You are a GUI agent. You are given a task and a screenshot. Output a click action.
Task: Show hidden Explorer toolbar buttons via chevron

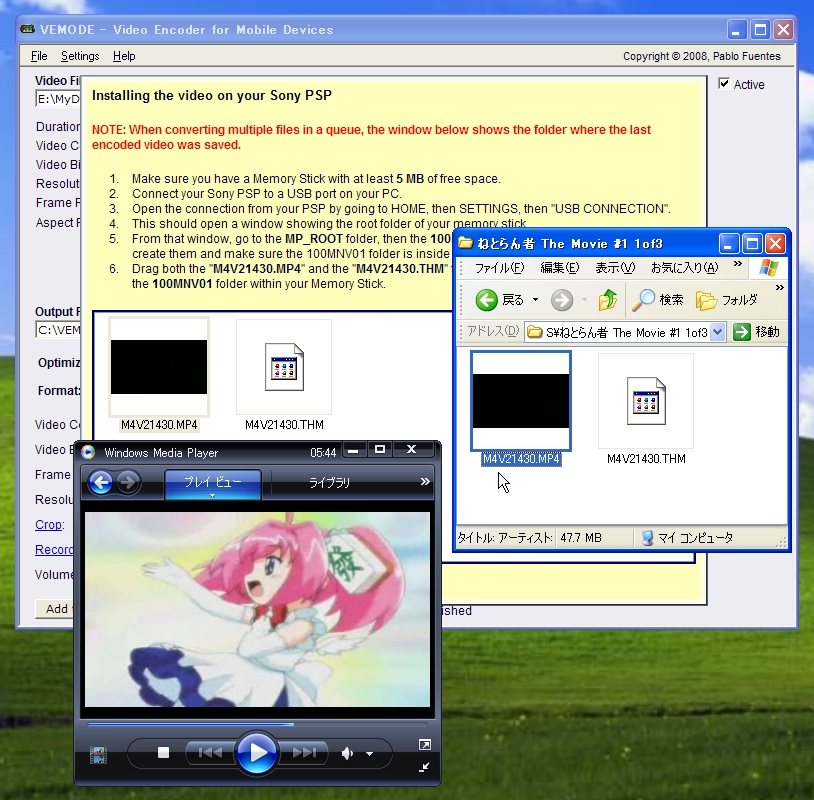(779, 288)
